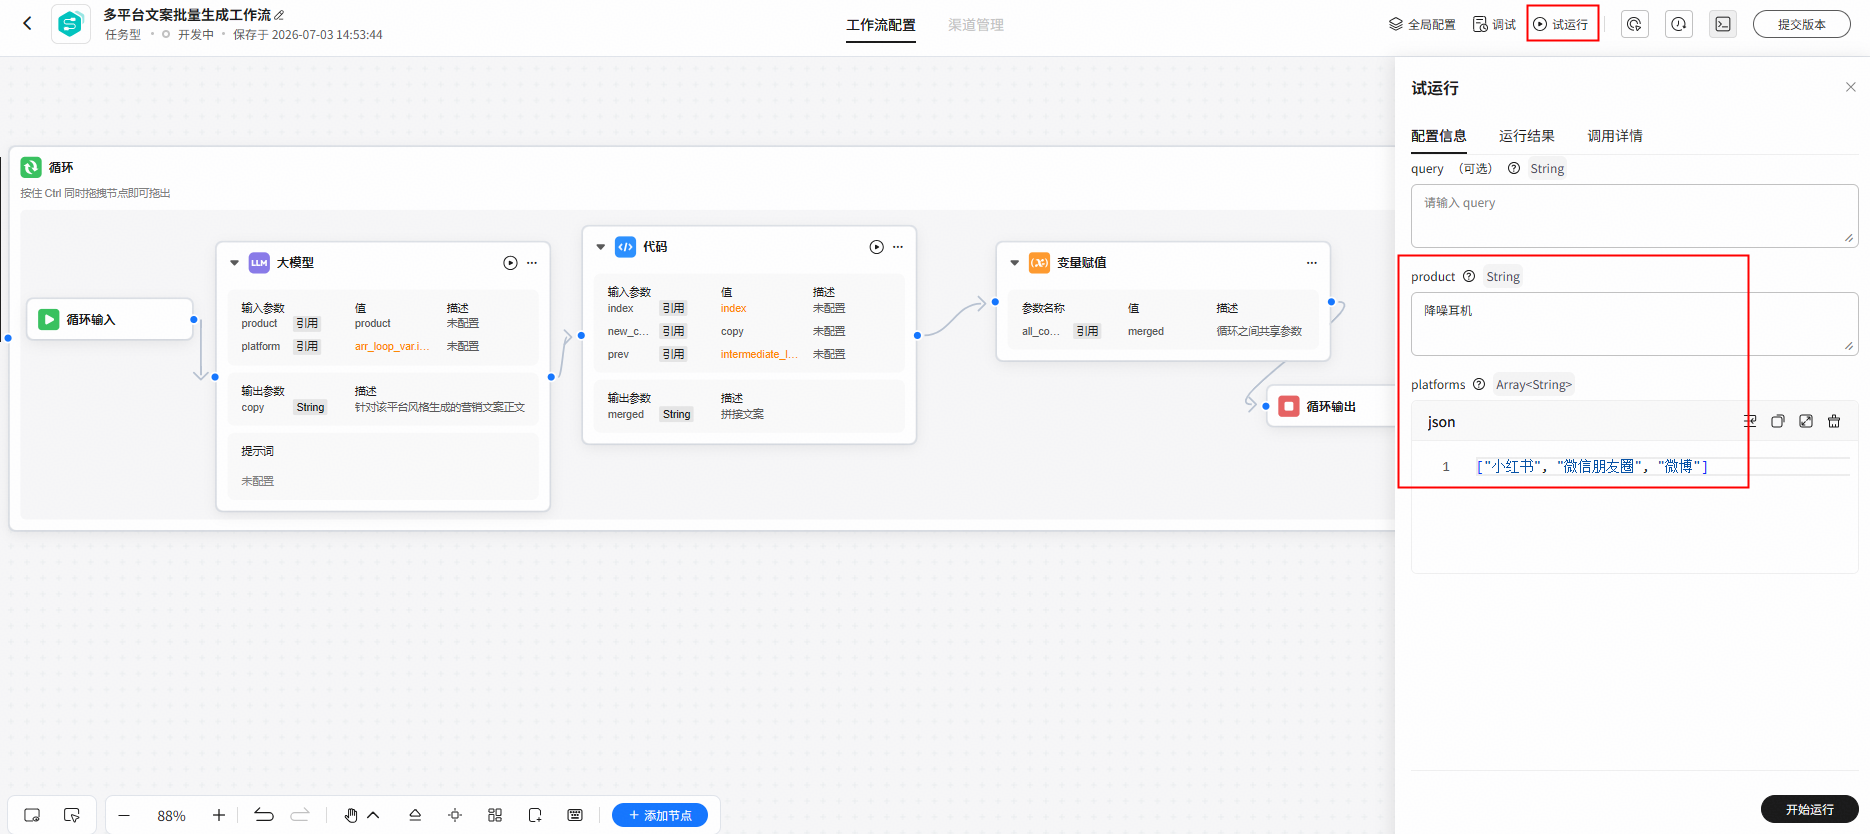The height and width of the screenshot is (834, 1870).
Task: Click arr_loop_var value in 大模型 node
Action: point(392,346)
